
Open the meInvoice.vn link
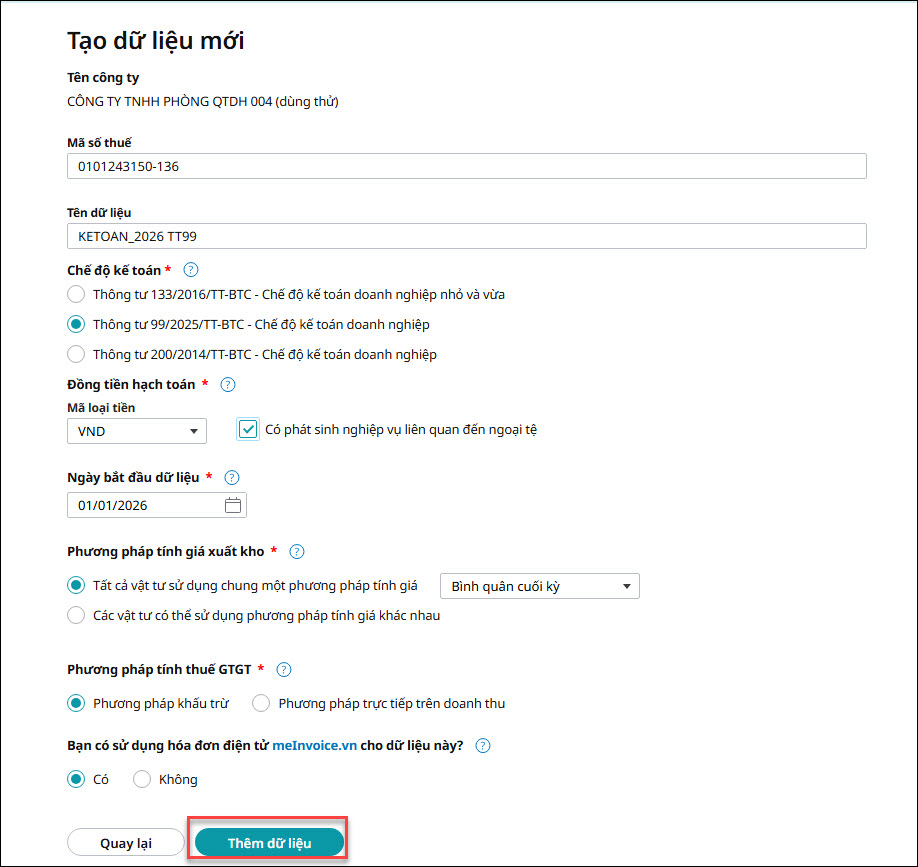(314, 745)
